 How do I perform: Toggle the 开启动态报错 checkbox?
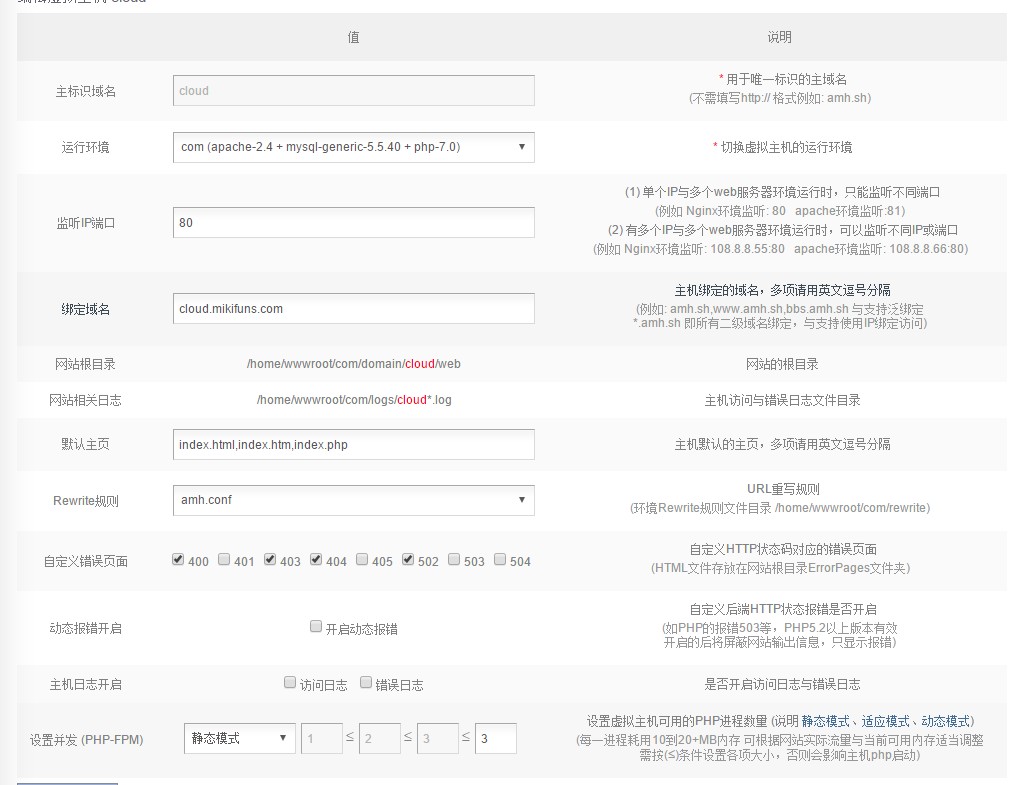point(316,628)
